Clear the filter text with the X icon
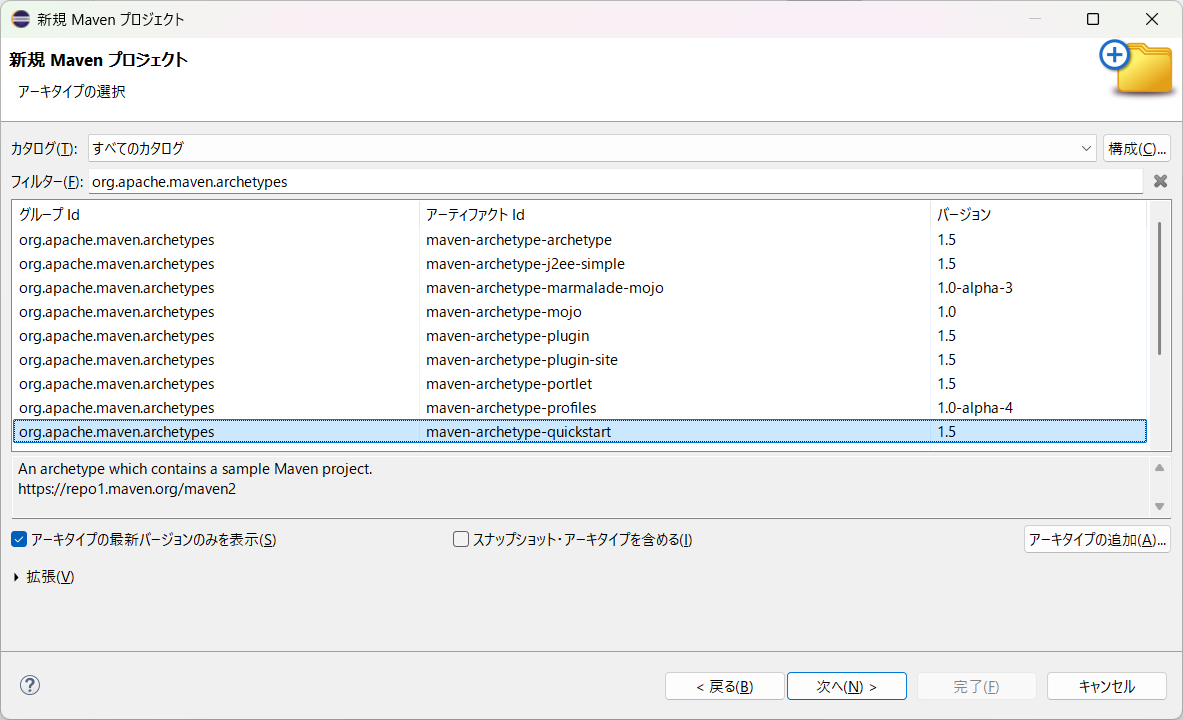This screenshot has height=720, width=1183. (1160, 182)
